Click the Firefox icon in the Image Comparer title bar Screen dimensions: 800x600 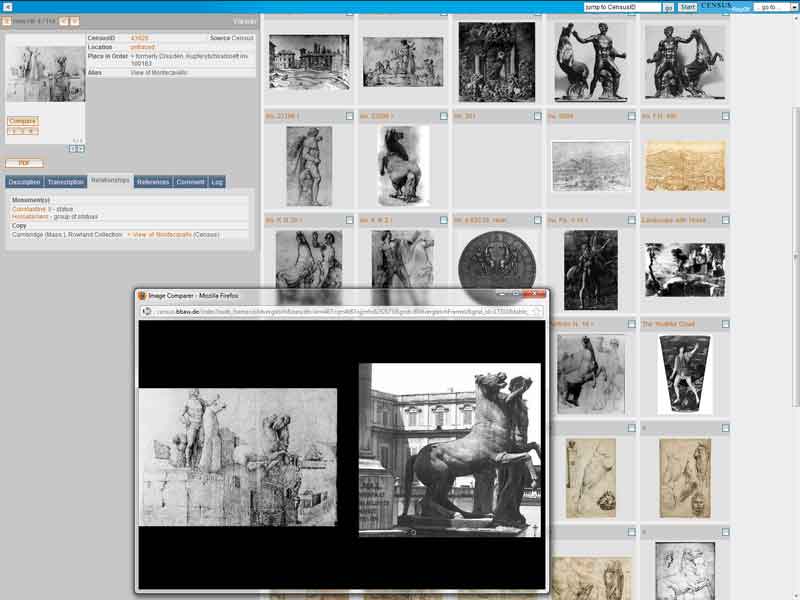point(142,295)
